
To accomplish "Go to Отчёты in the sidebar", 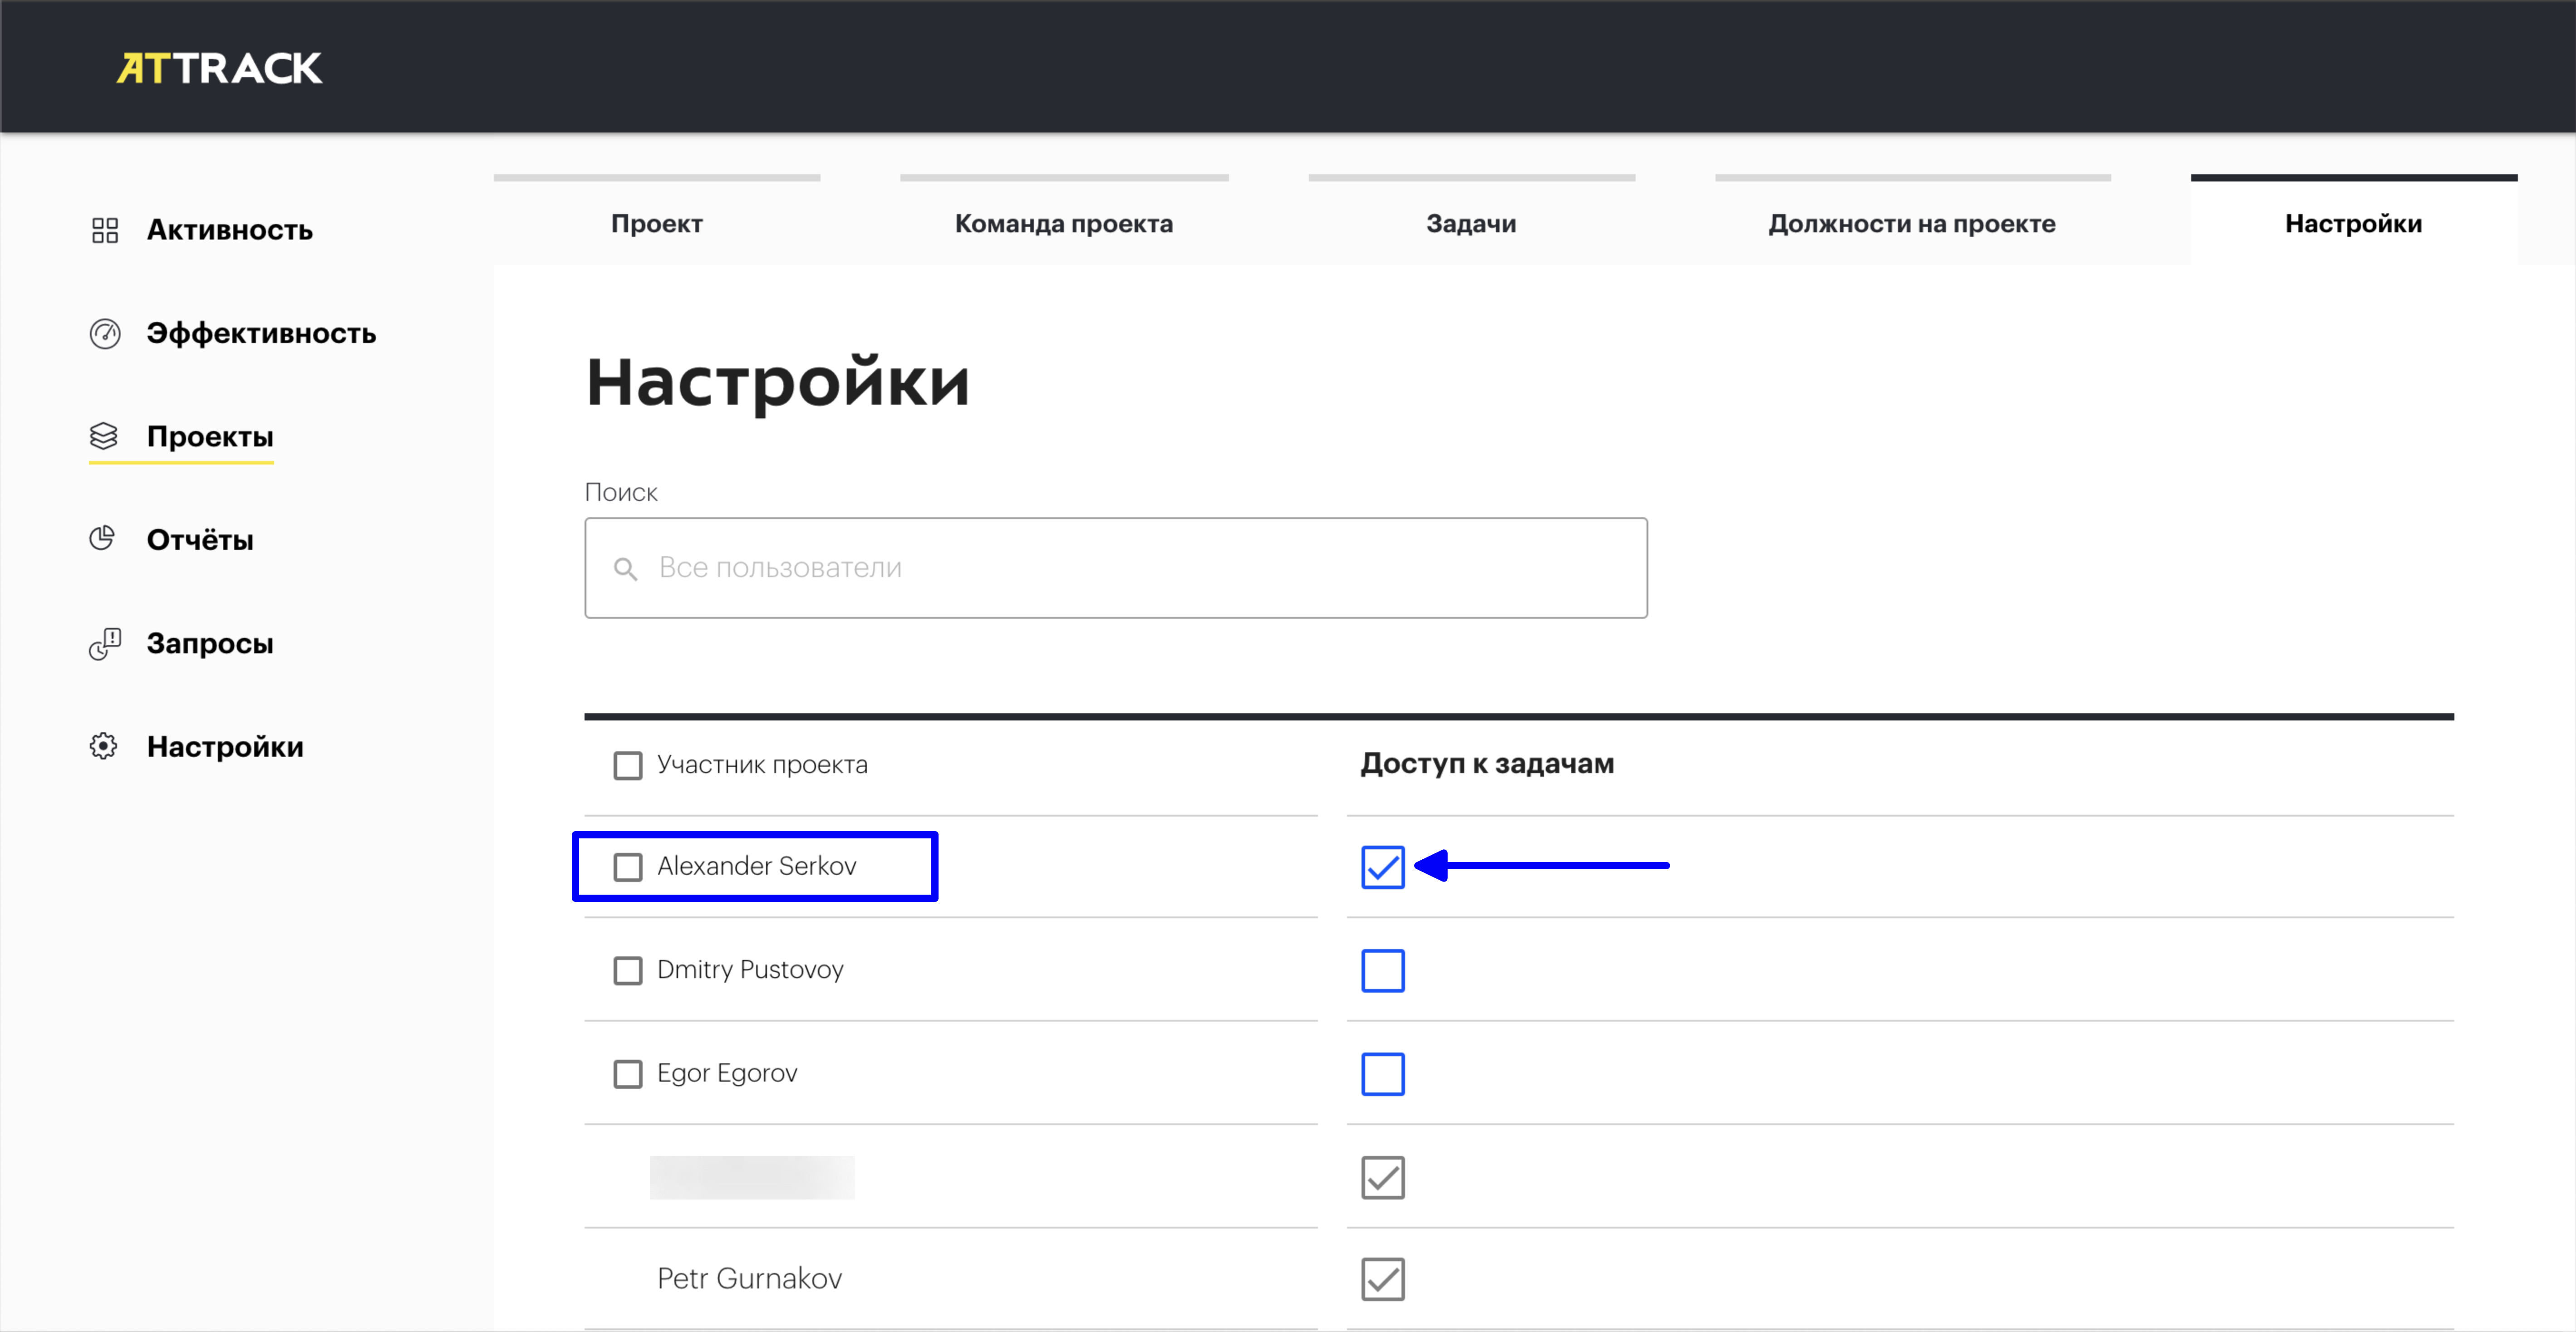I will tap(200, 539).
